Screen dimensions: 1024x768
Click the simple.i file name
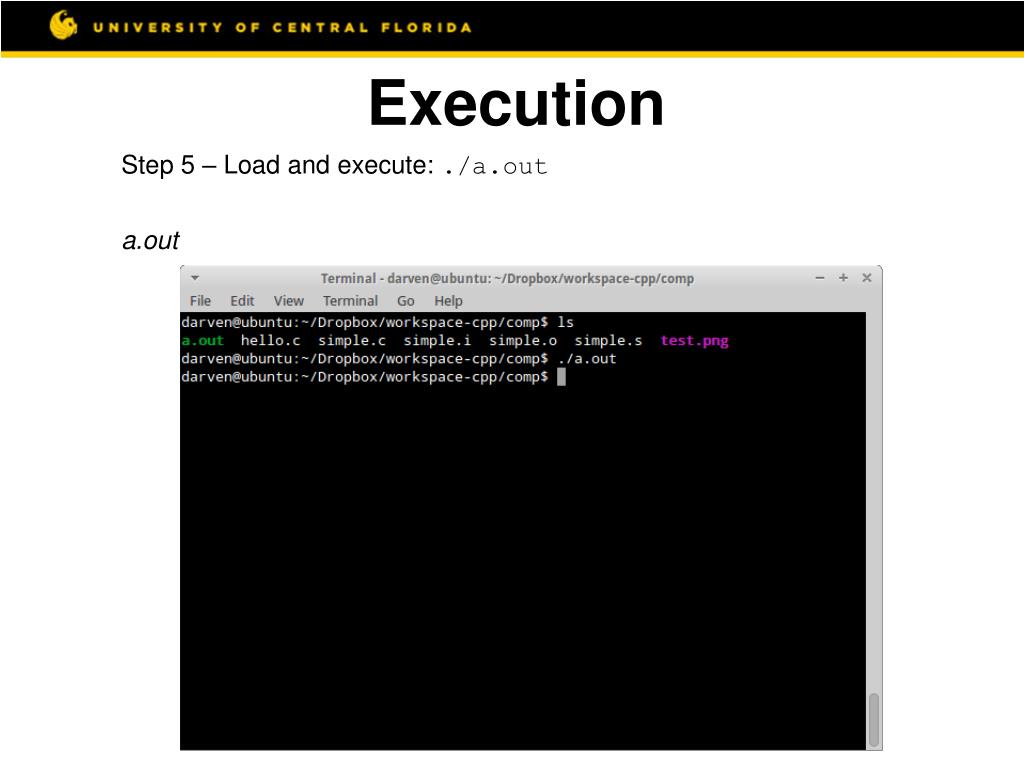pyautogui.click(x=437, y=340)
